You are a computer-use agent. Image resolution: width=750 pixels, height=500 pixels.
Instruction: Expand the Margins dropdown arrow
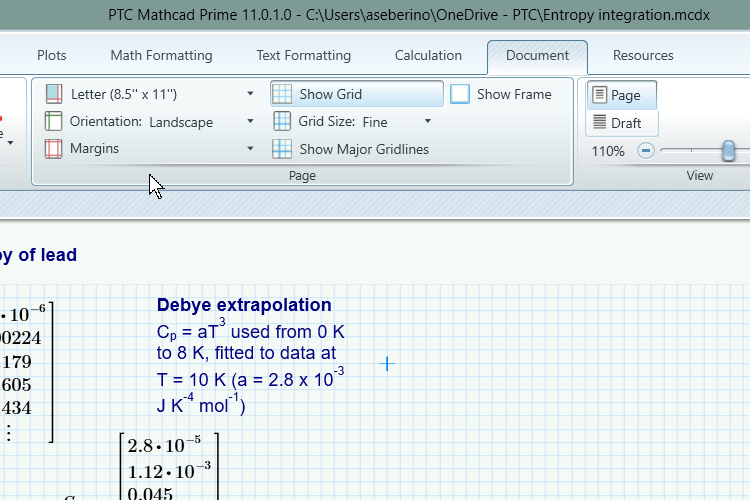coord(250,149)
